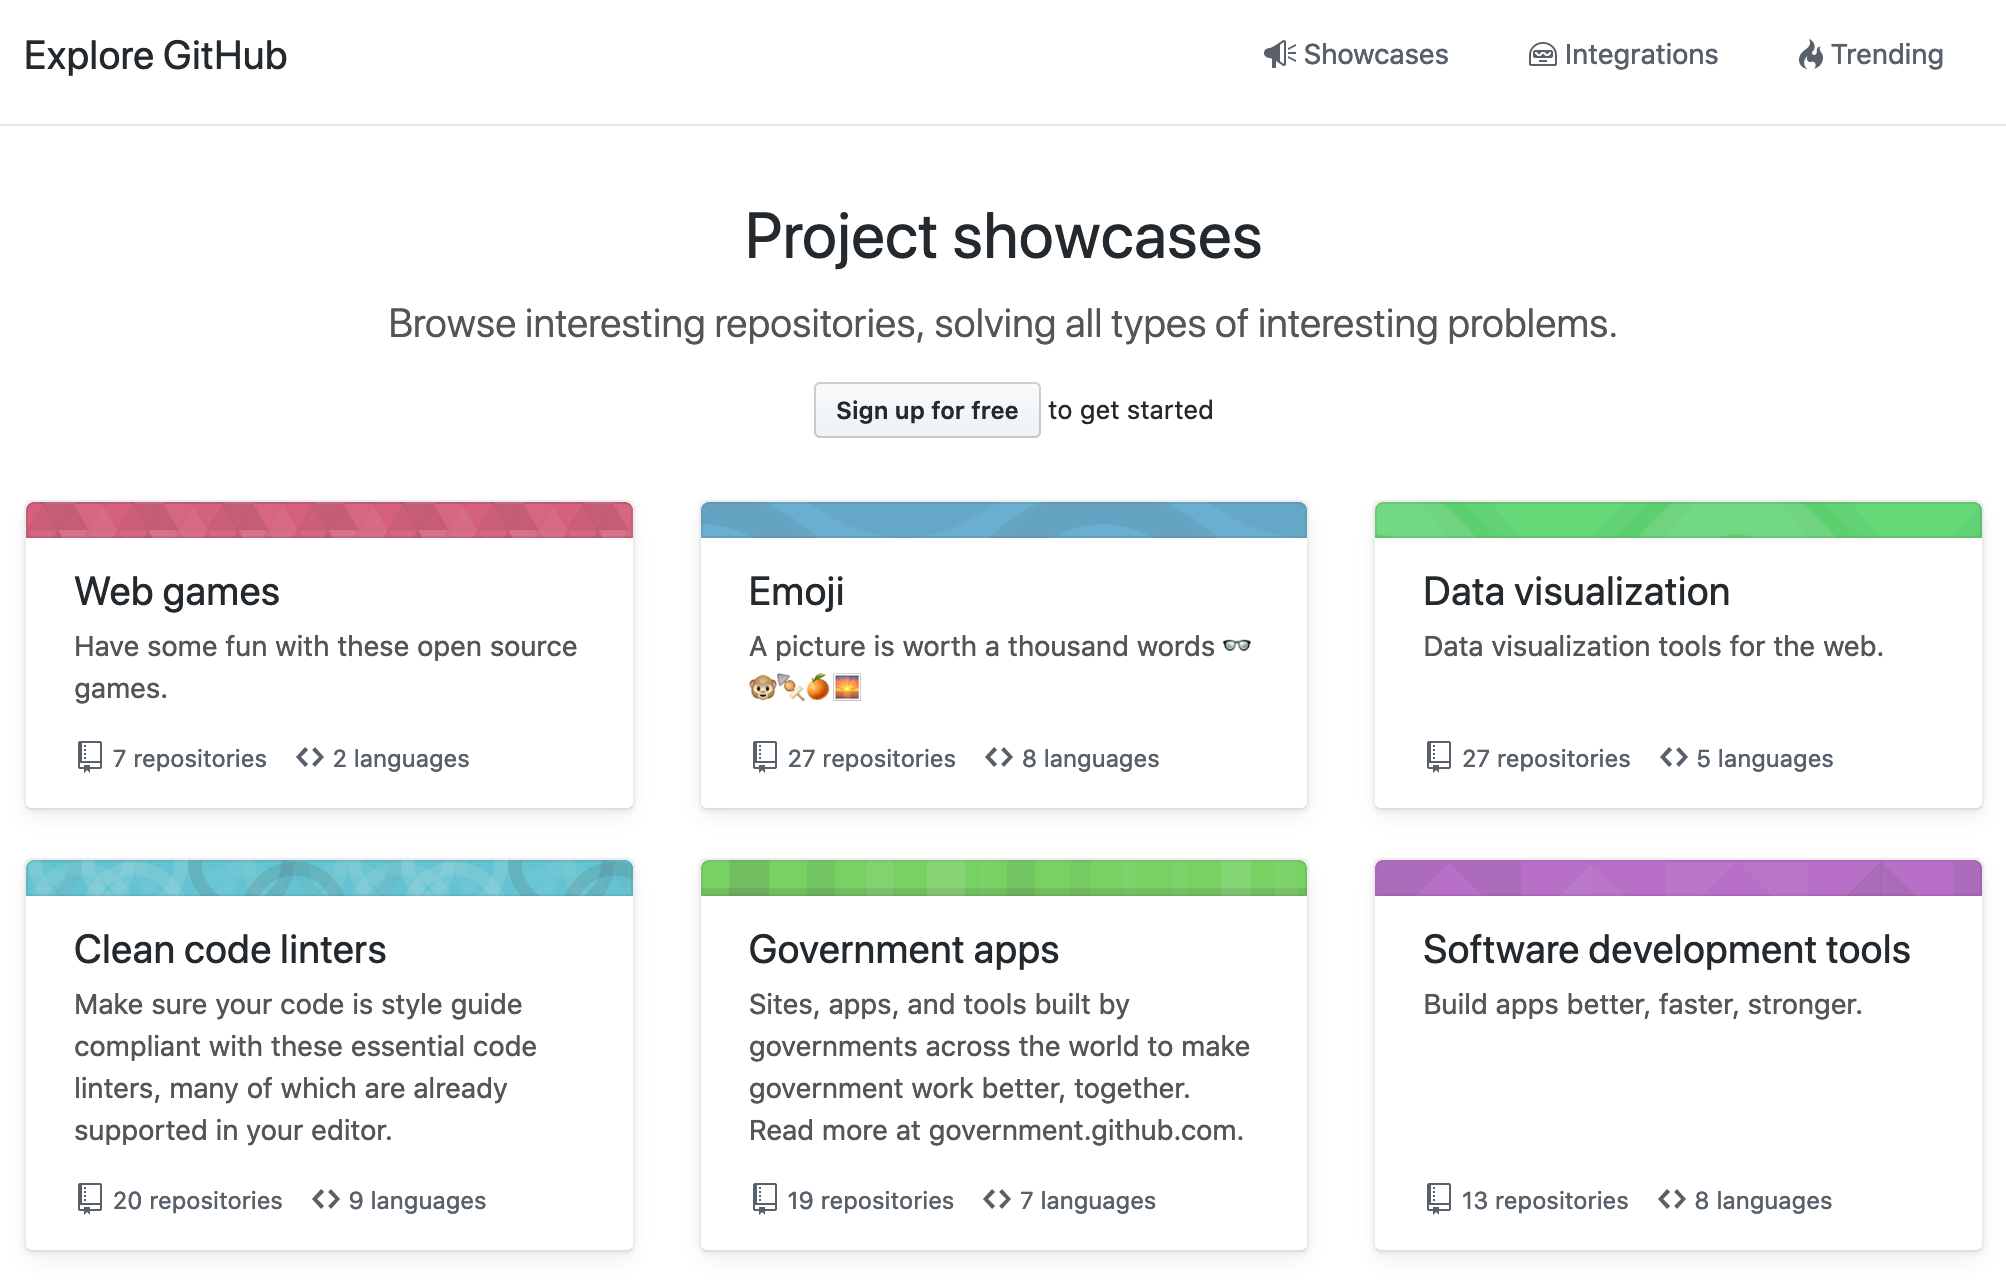2006x1282 pixels.
Task: Open the Explore GitHub title link
Action: tap(156, 56)
